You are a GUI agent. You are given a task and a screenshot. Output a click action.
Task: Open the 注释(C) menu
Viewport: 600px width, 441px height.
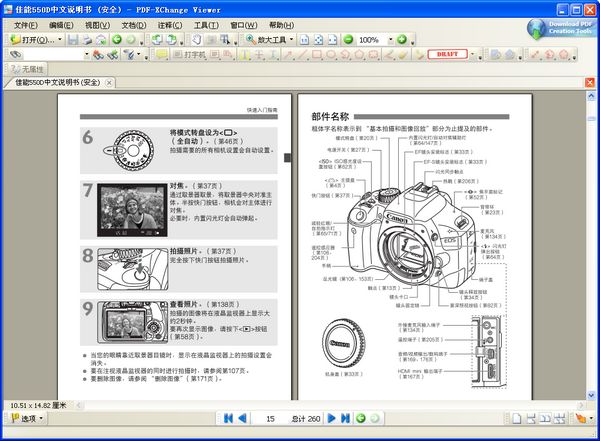(x=170, y=25)
